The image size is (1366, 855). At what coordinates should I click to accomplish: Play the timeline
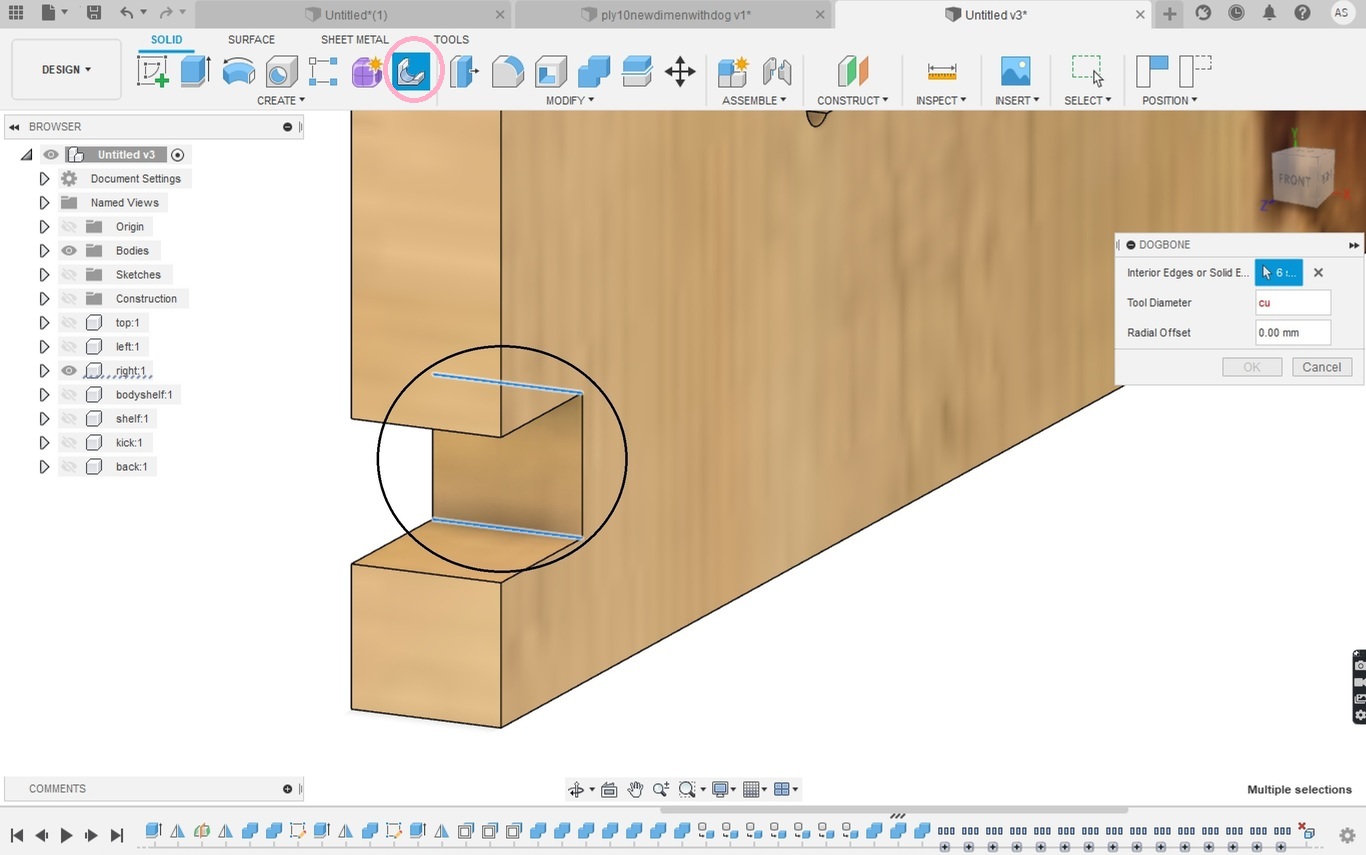[66, 835]
